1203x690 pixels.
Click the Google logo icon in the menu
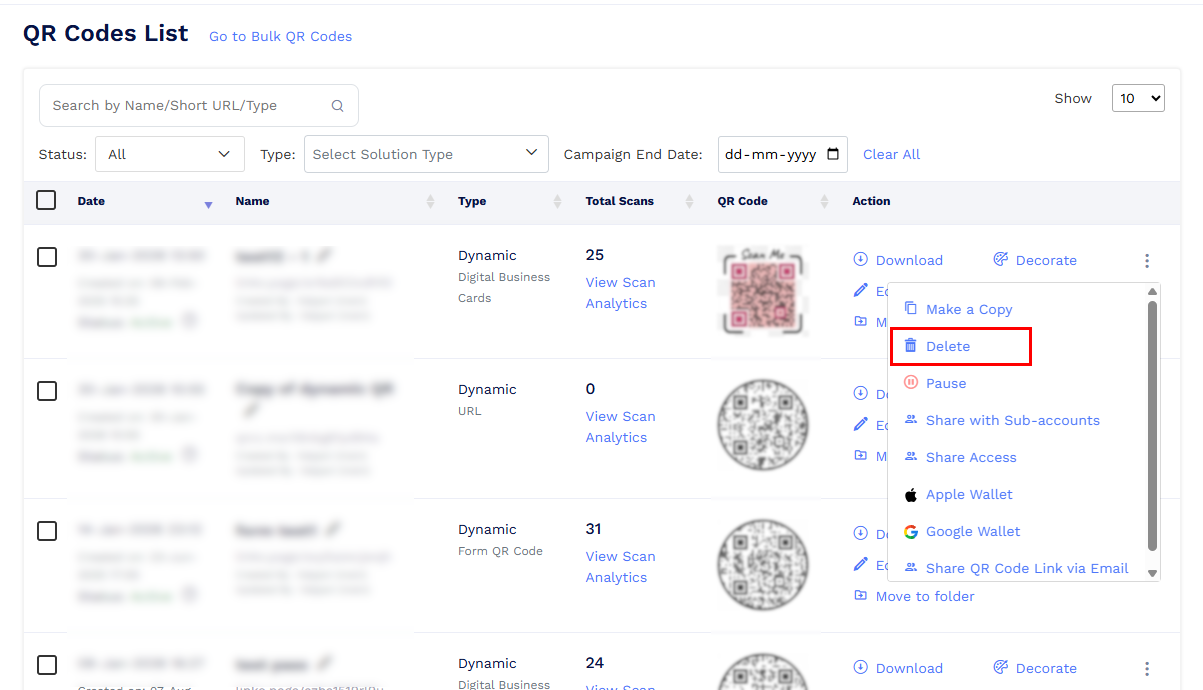pos(911,531)
